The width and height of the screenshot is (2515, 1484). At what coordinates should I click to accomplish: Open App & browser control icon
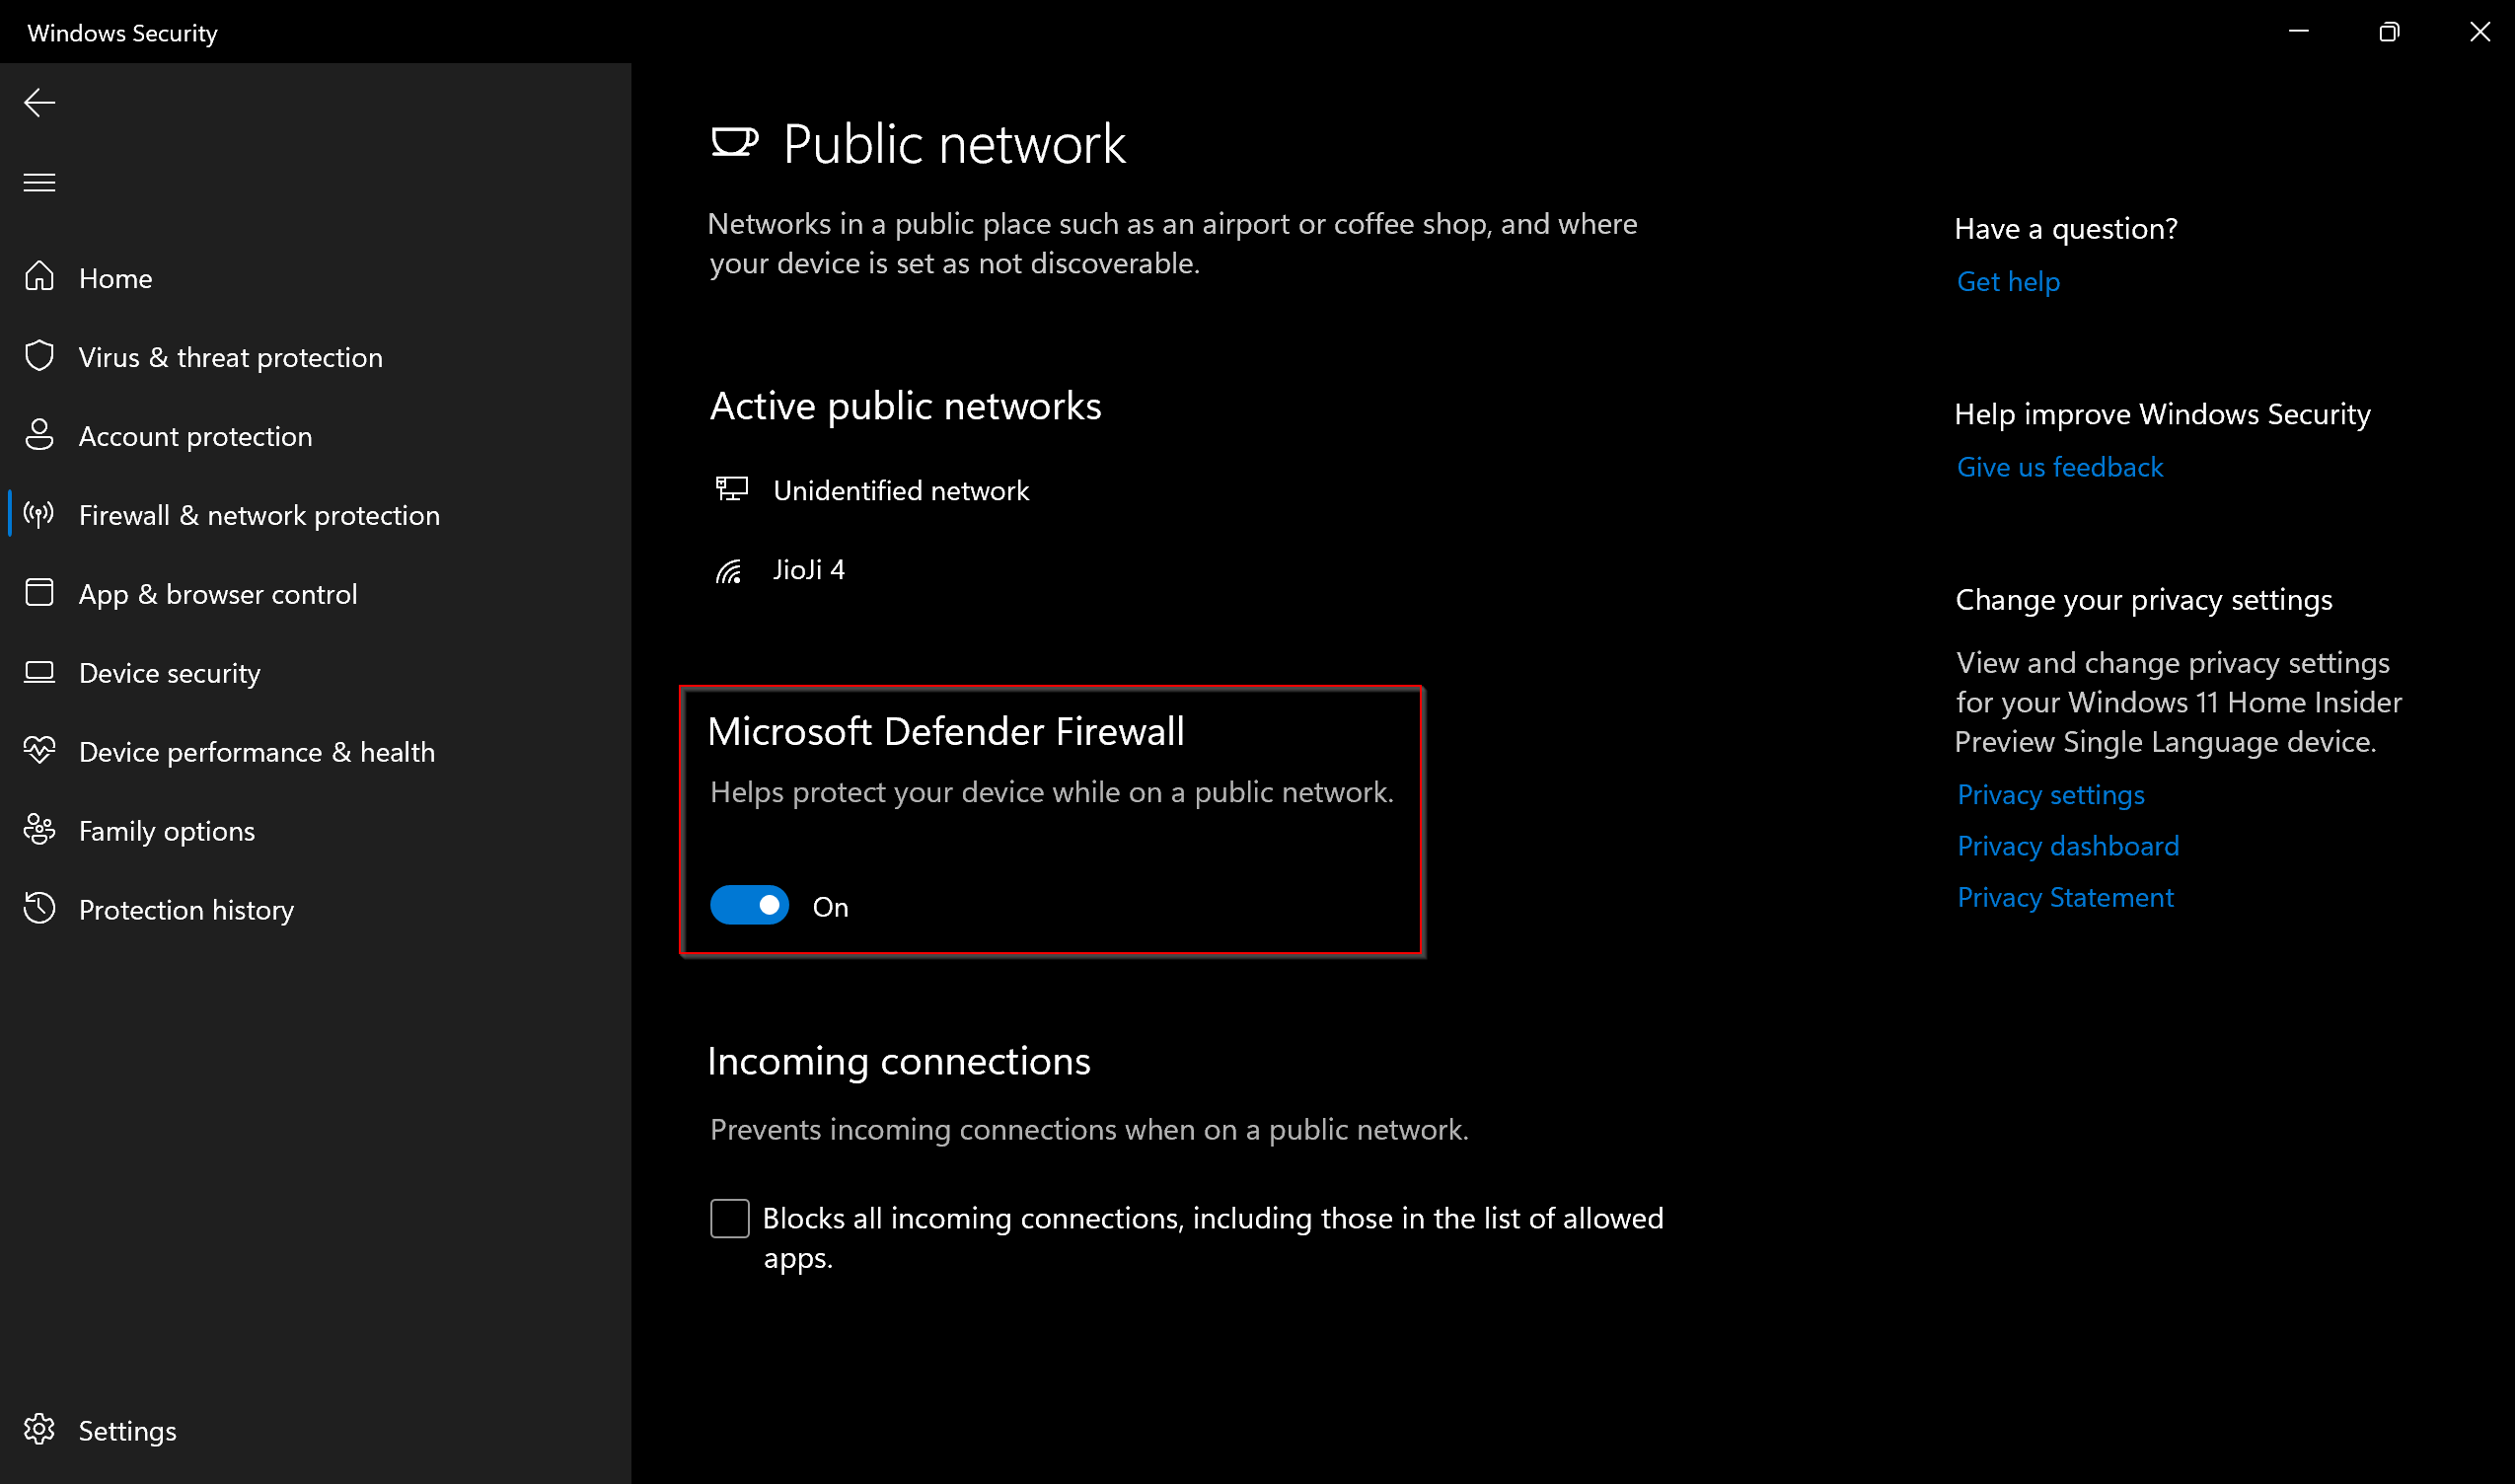[40, 592]
